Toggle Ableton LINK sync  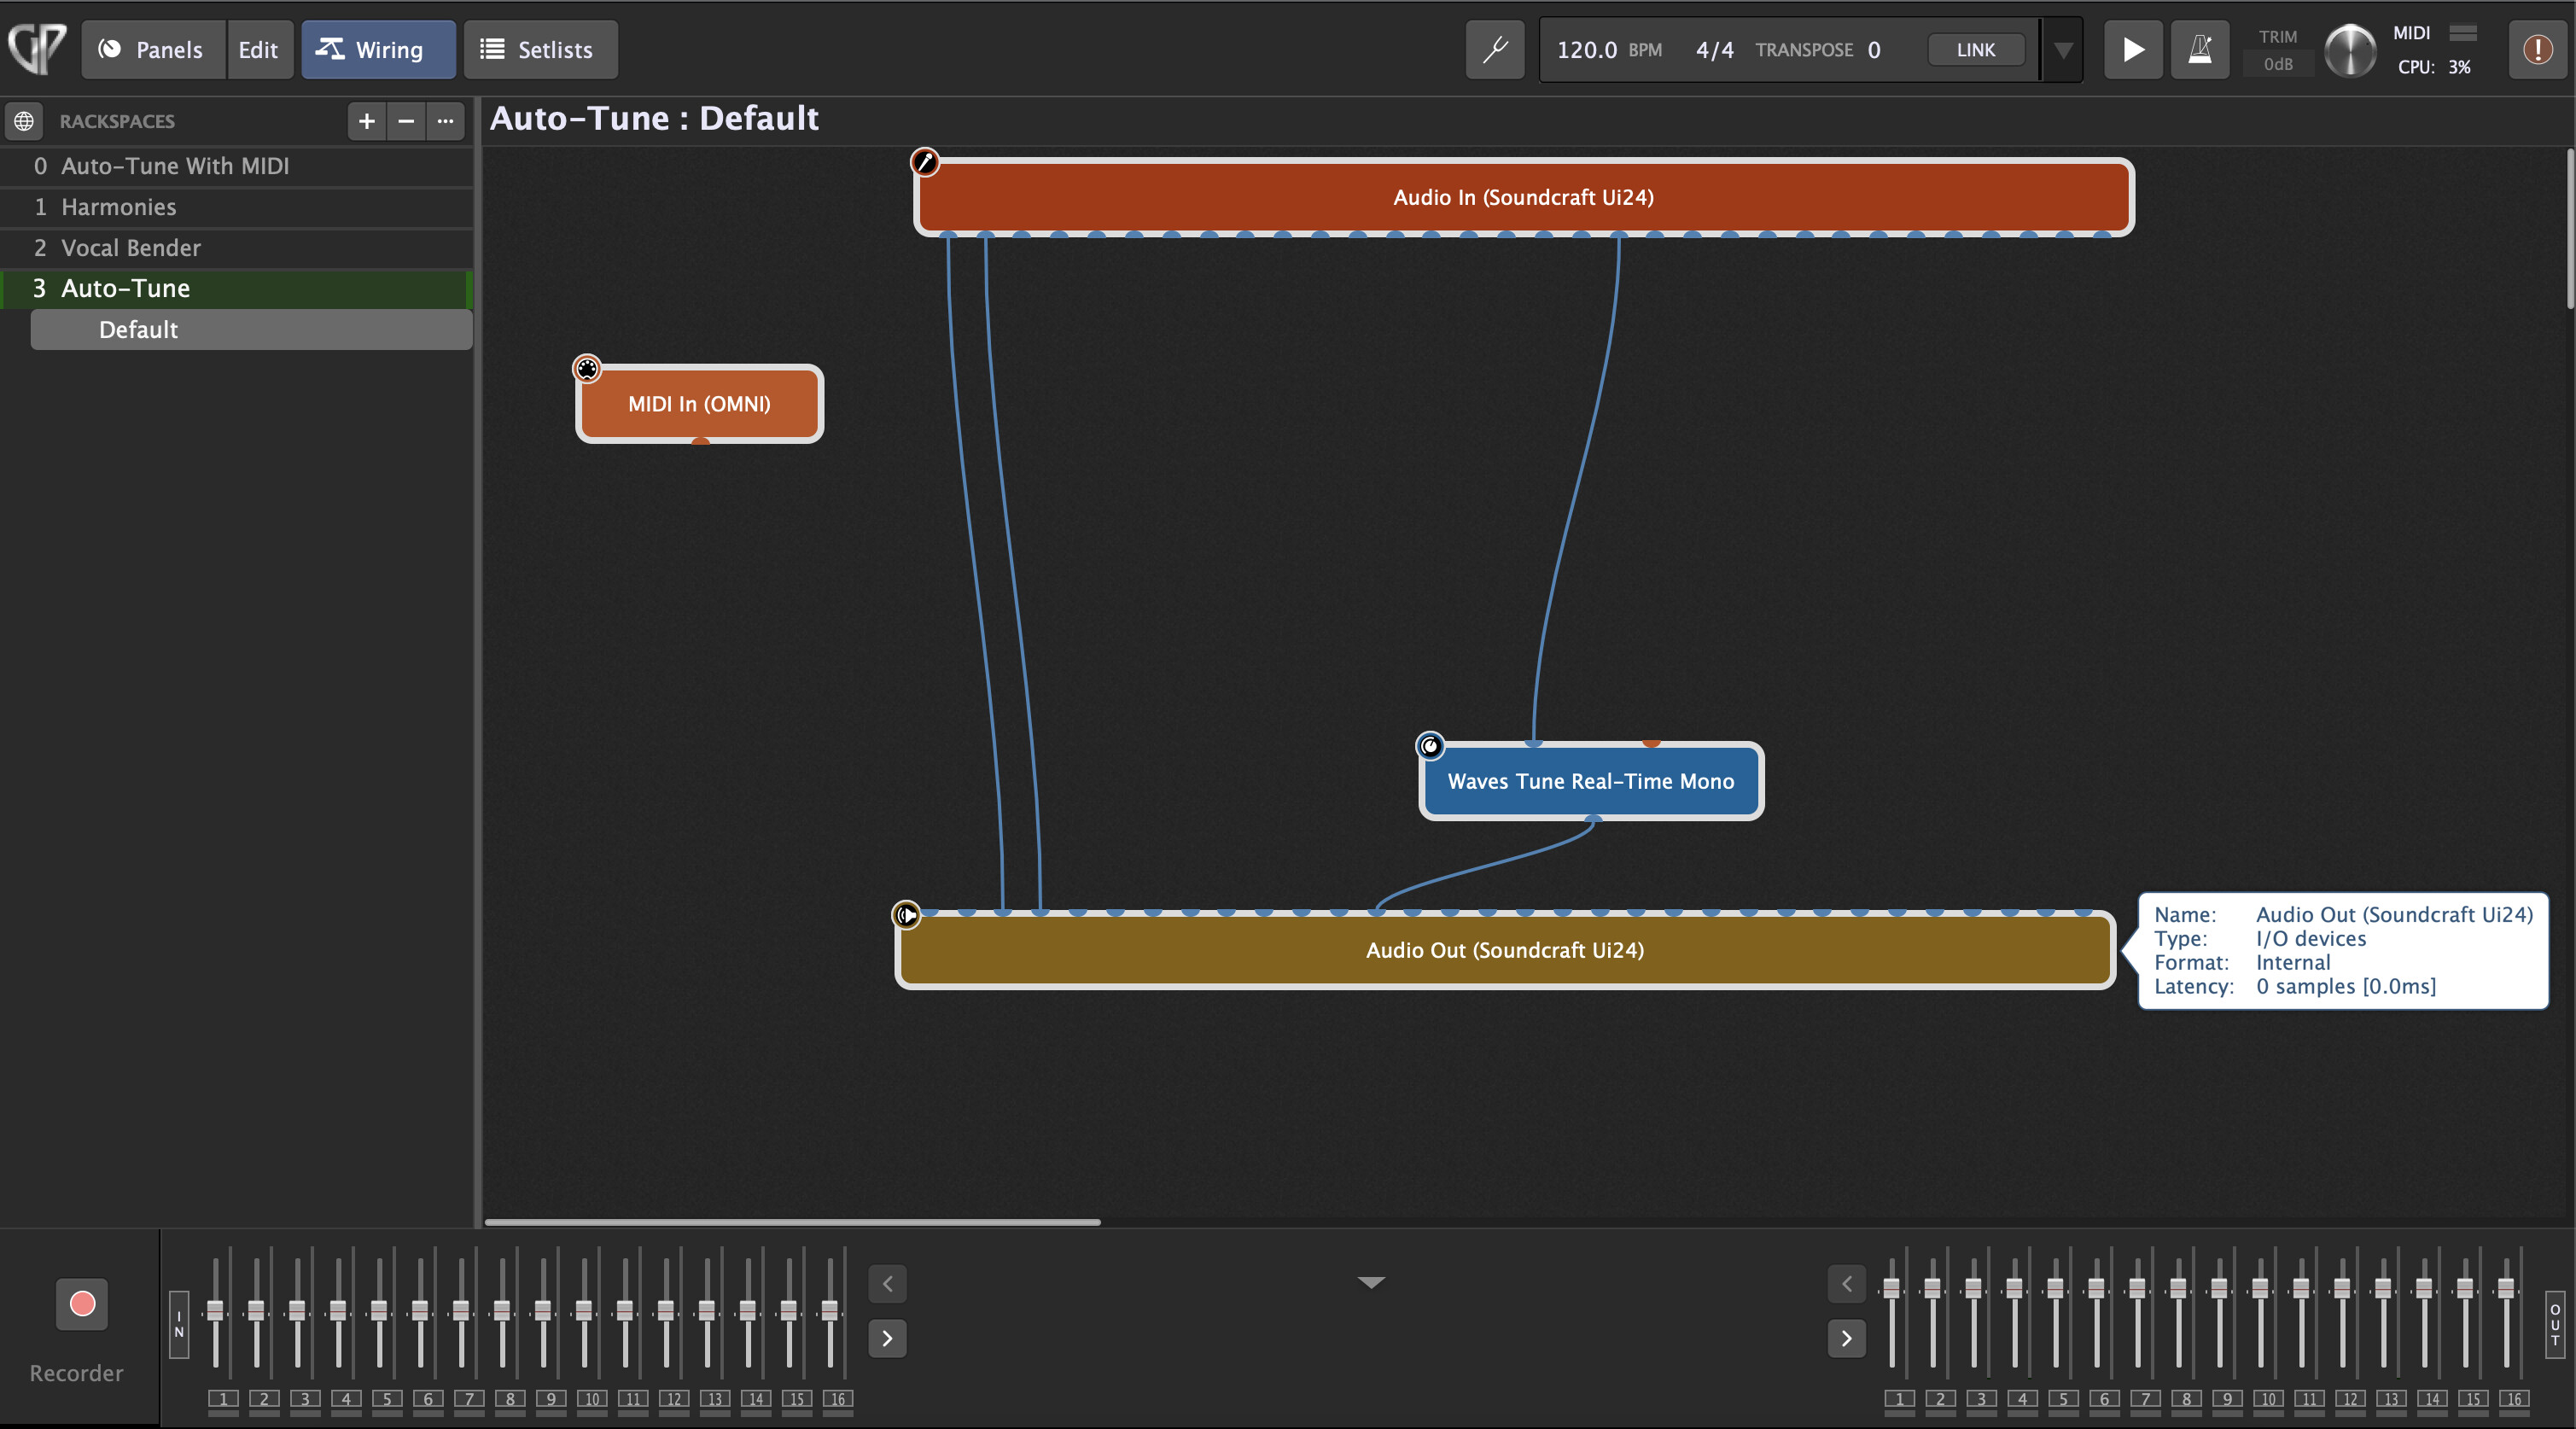(x=1975, y=49)
